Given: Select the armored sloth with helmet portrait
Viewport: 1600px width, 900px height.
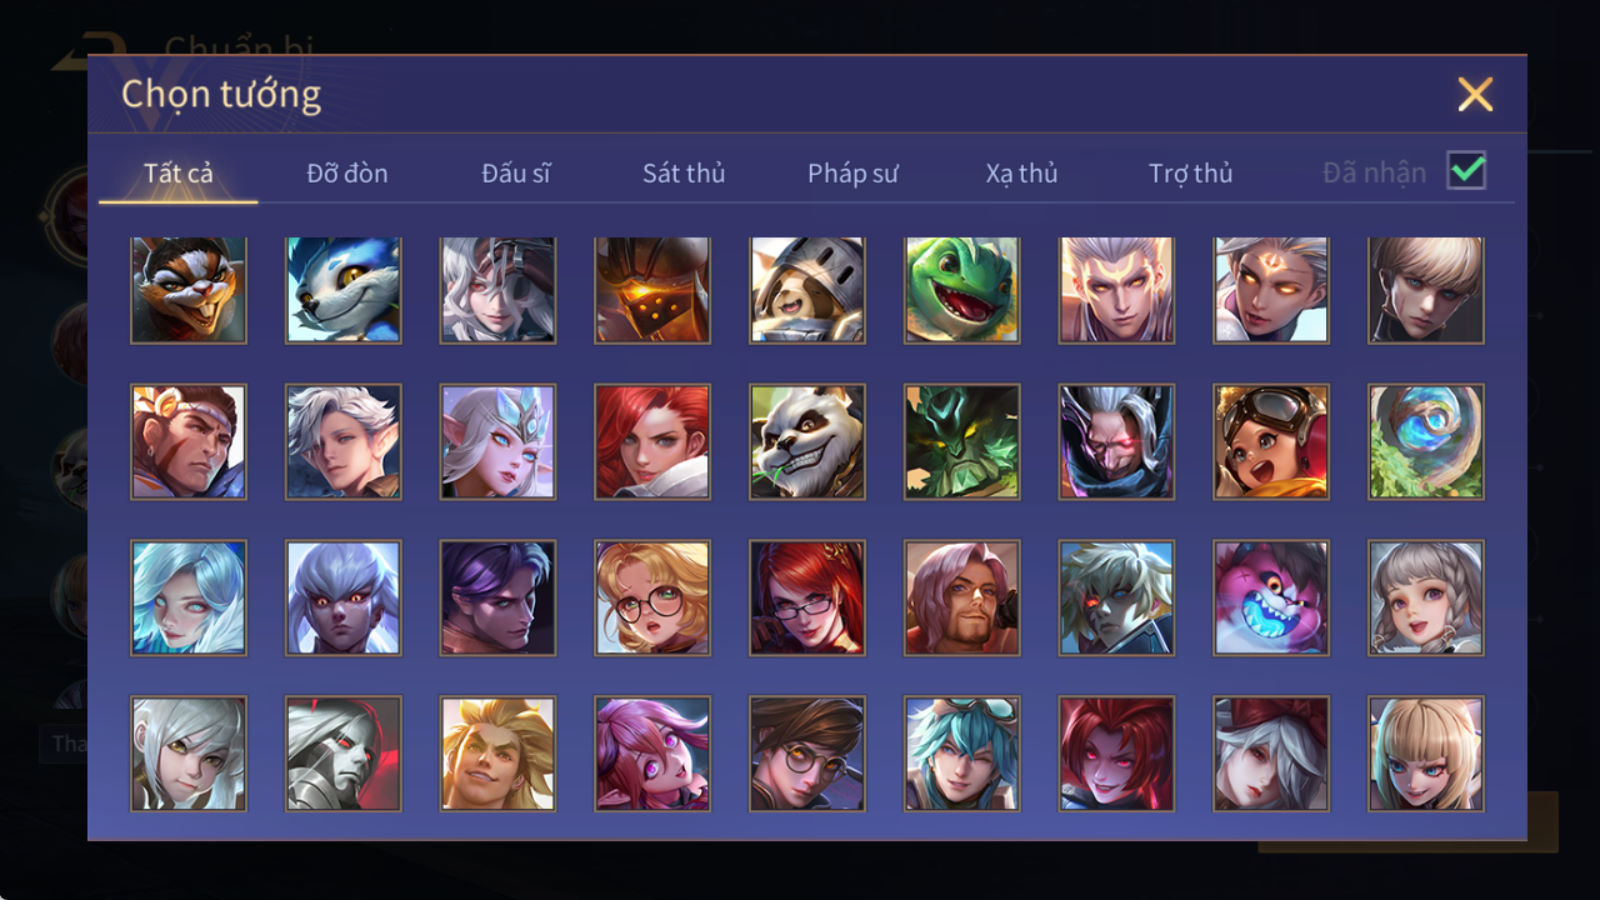Looking at the screenshot, I should [x=807, y=290].
